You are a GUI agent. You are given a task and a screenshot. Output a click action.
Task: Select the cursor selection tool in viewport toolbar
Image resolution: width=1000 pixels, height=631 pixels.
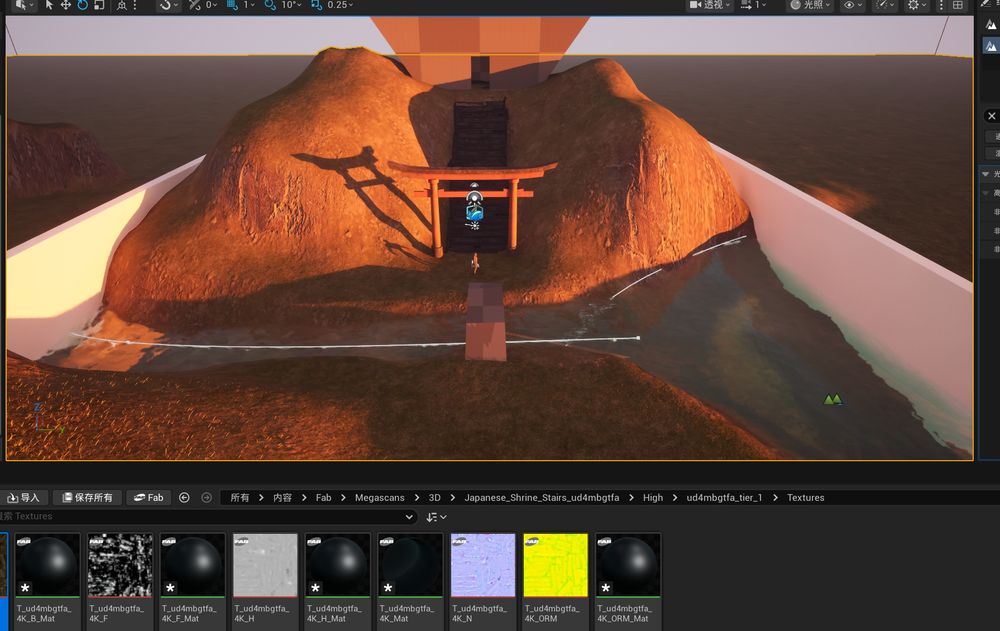(x=50, y=5)
